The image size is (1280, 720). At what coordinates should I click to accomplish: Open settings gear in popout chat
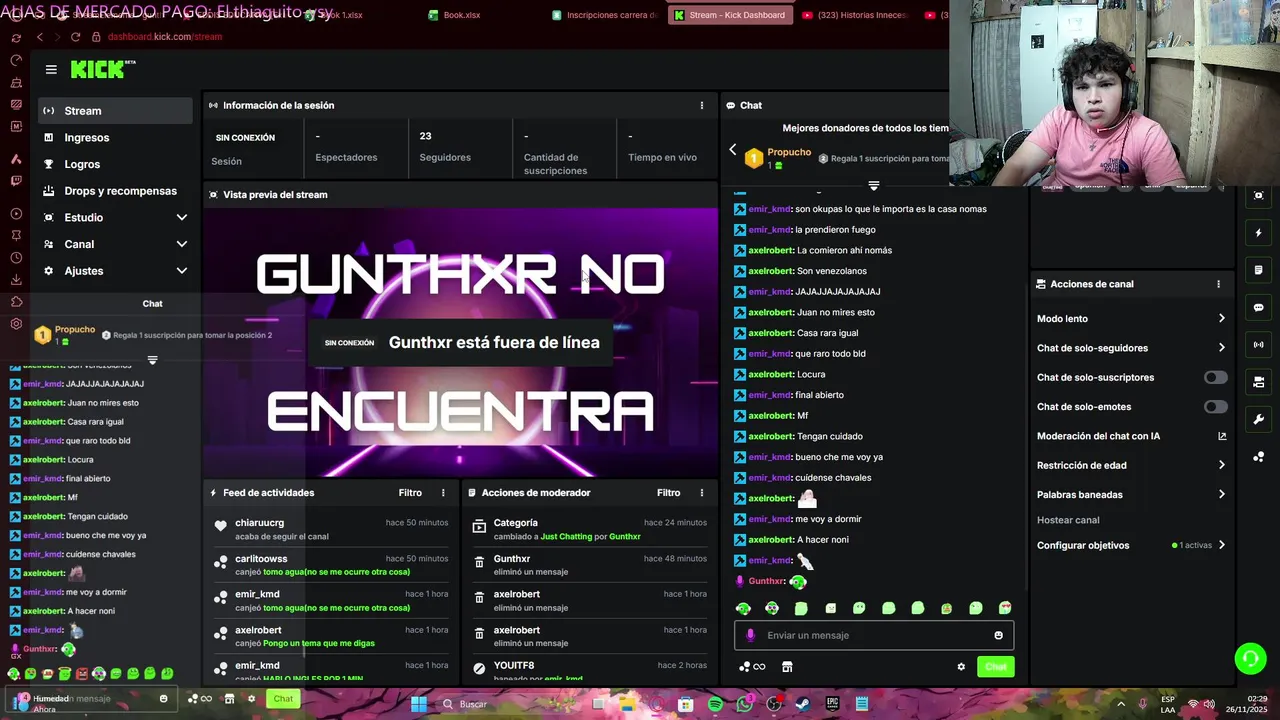click(251, 699)
